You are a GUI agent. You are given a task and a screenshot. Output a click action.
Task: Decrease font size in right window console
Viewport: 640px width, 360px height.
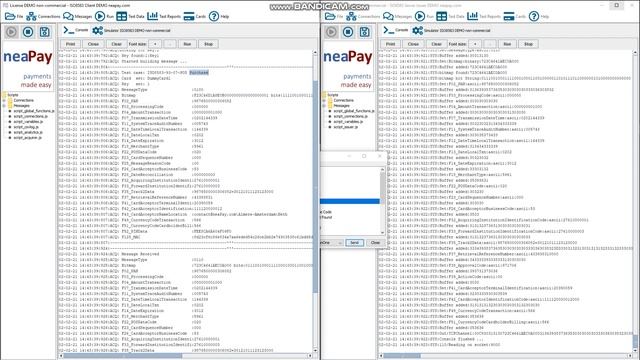point(490,44)
